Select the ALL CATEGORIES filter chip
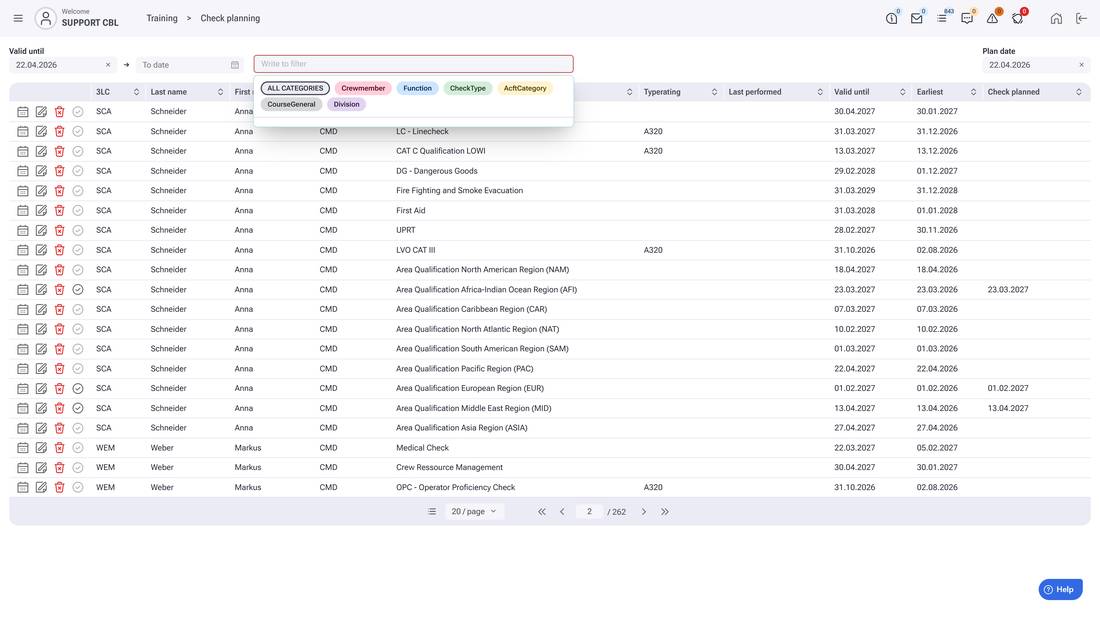1100x619 pixels. coord(295,88)
